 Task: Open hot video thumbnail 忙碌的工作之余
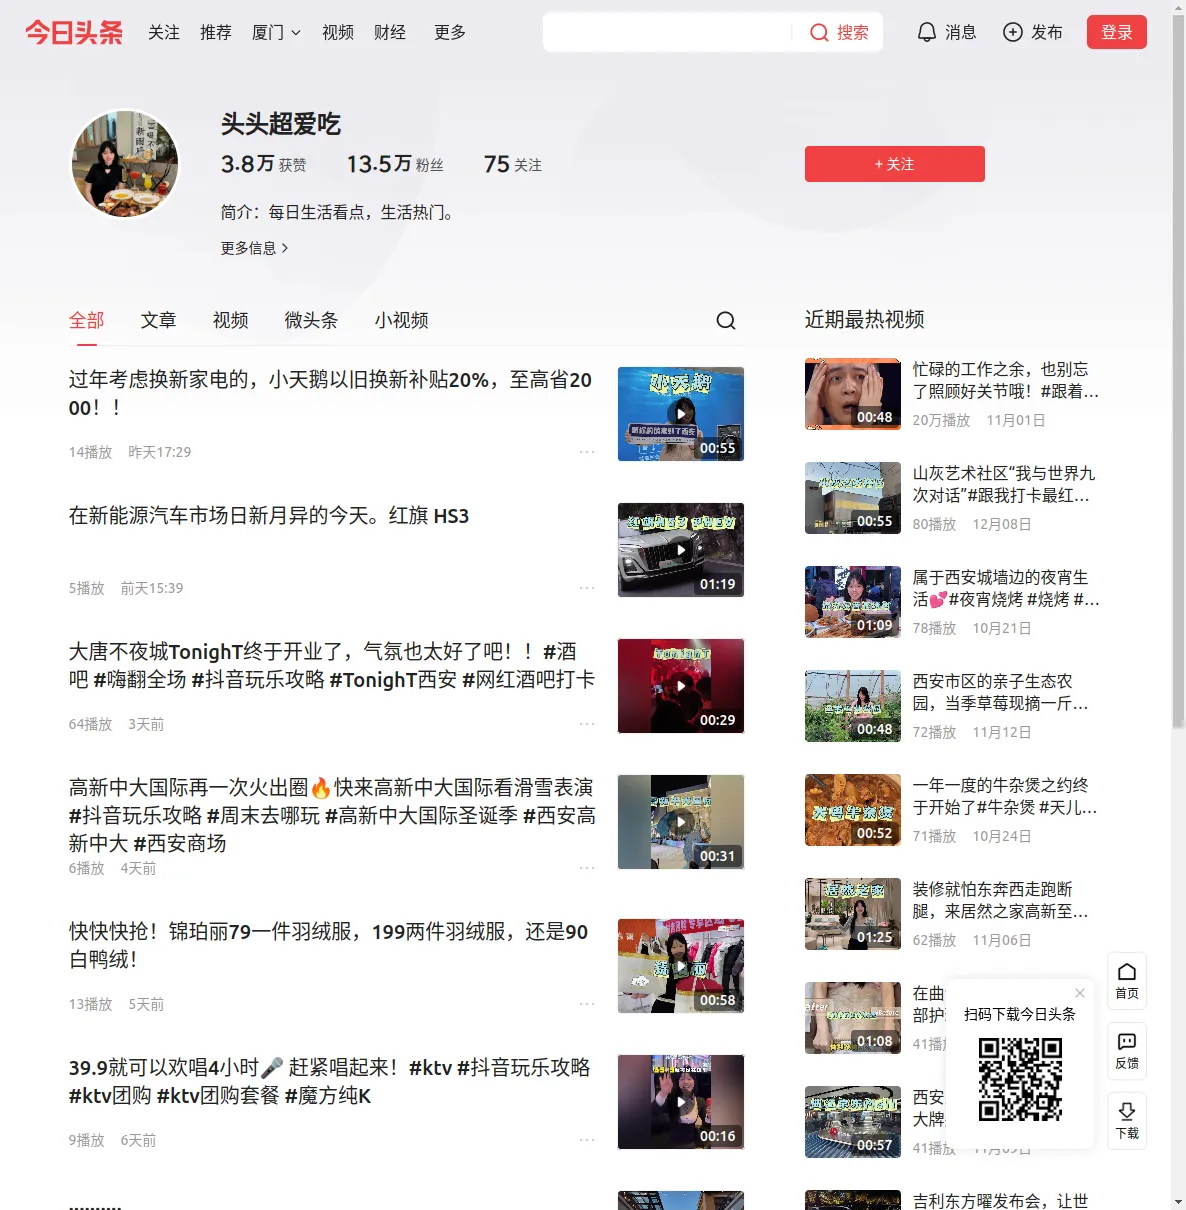click(853, 394)
